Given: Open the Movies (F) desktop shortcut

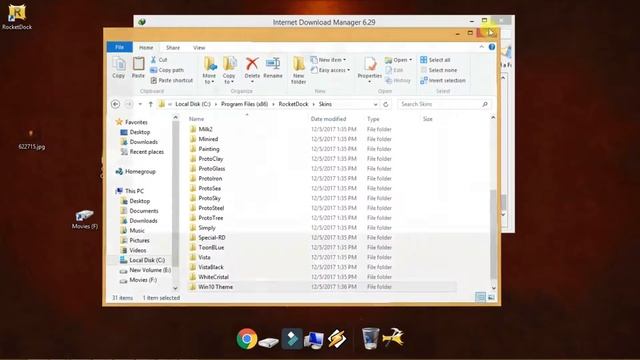Looking at the screenshot, I should pos(84,219).
